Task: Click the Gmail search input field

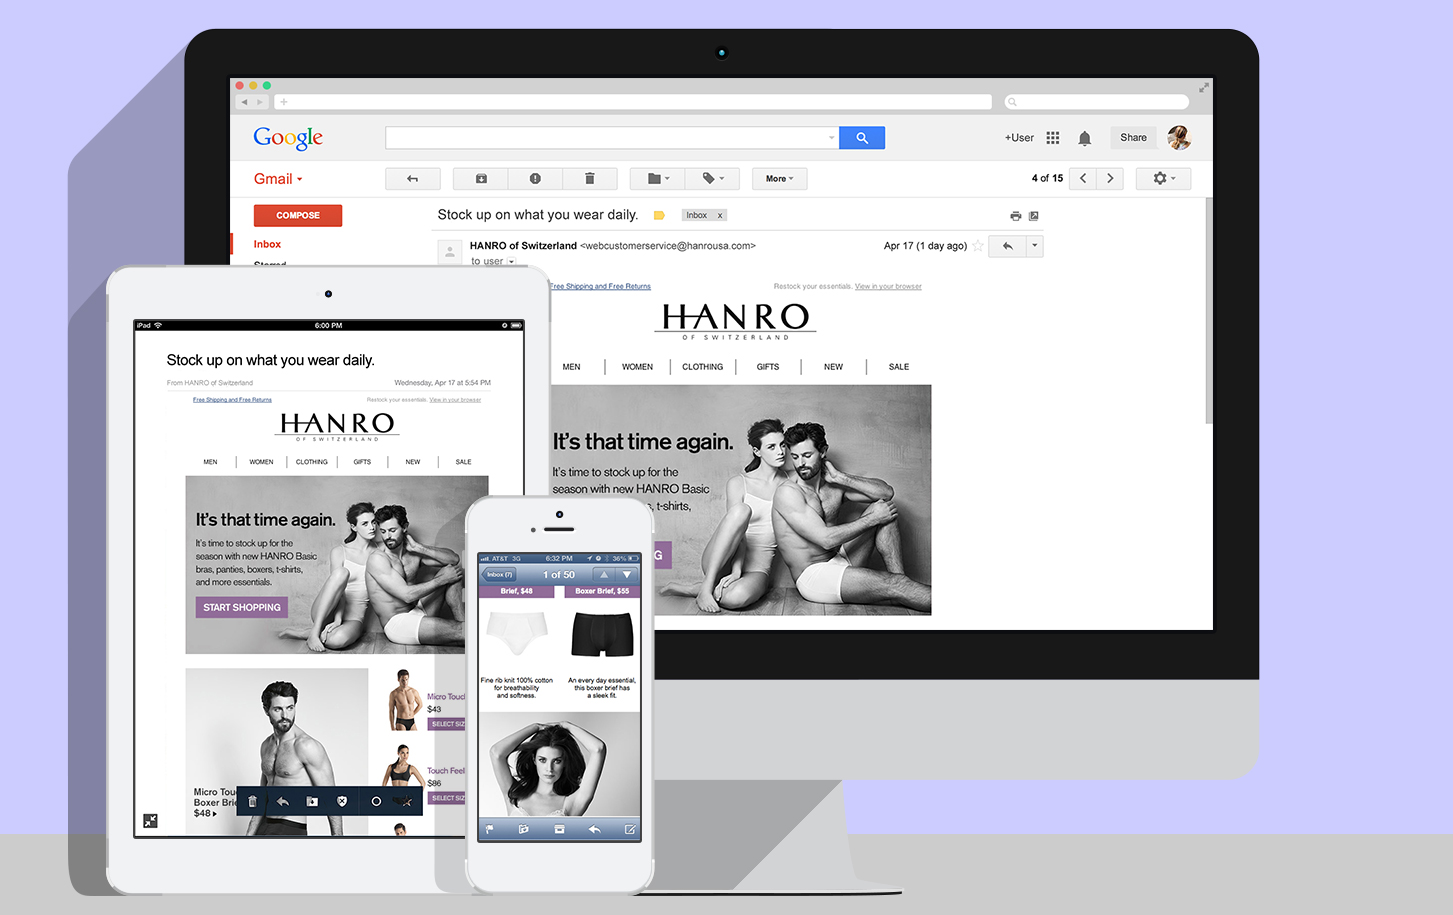Action: coord(612,138)
